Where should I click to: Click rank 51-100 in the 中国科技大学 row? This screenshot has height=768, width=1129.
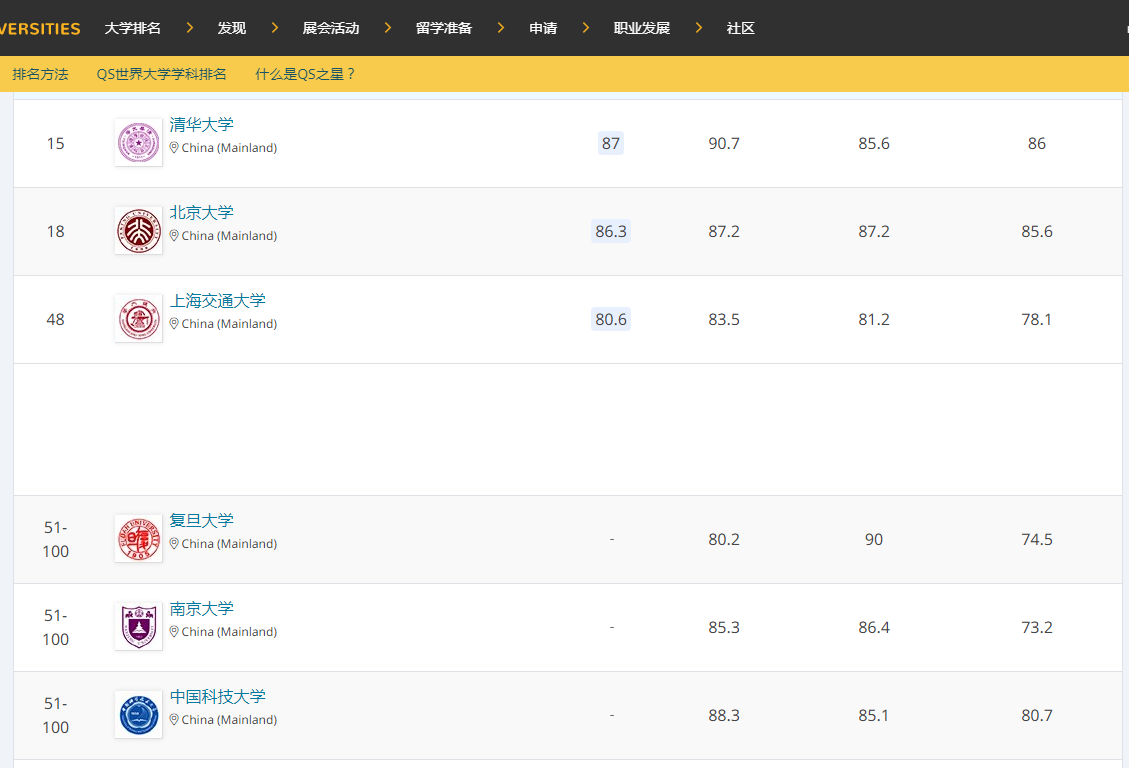point(55,715)
